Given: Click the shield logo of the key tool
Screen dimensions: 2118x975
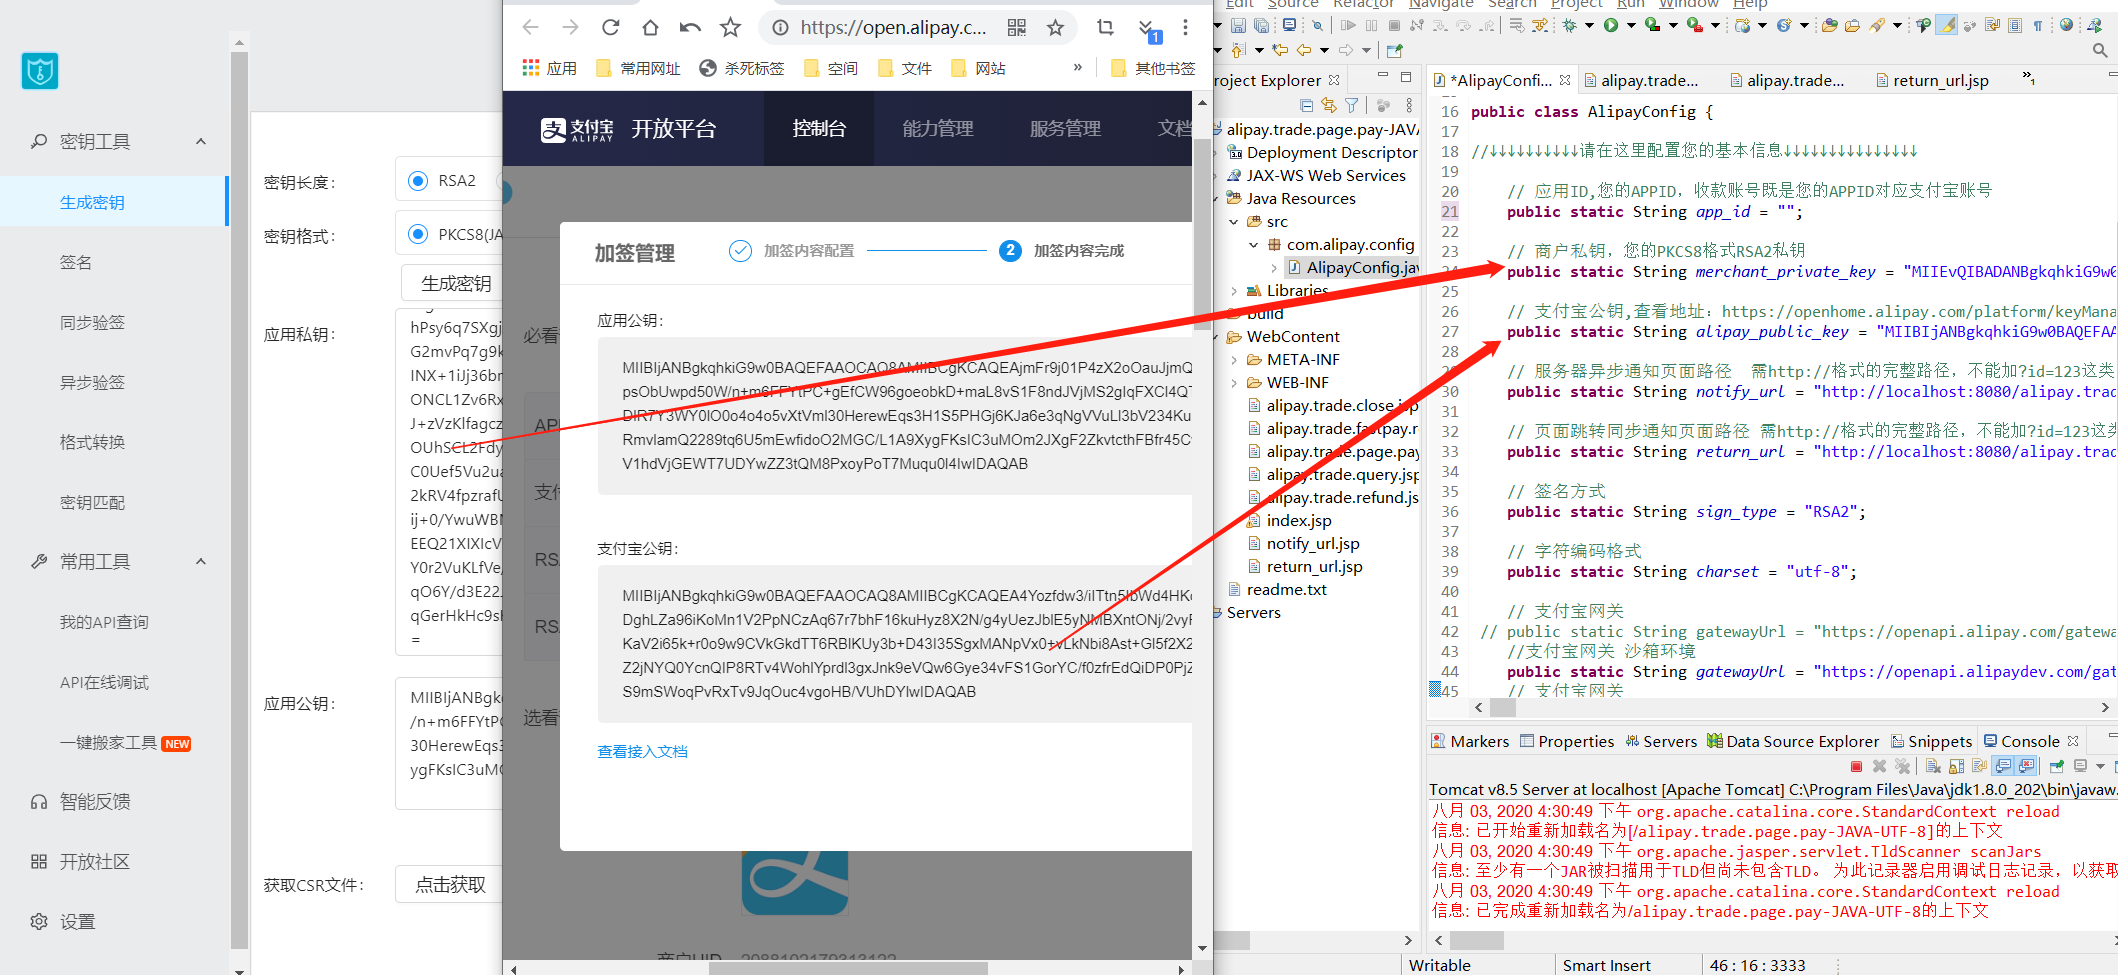Looking at the screenshot, I should coord(39,71).
